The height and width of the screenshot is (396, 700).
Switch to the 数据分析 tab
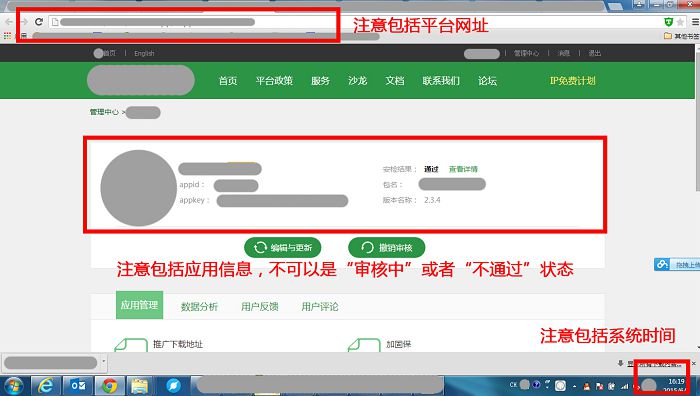point(199,307)
